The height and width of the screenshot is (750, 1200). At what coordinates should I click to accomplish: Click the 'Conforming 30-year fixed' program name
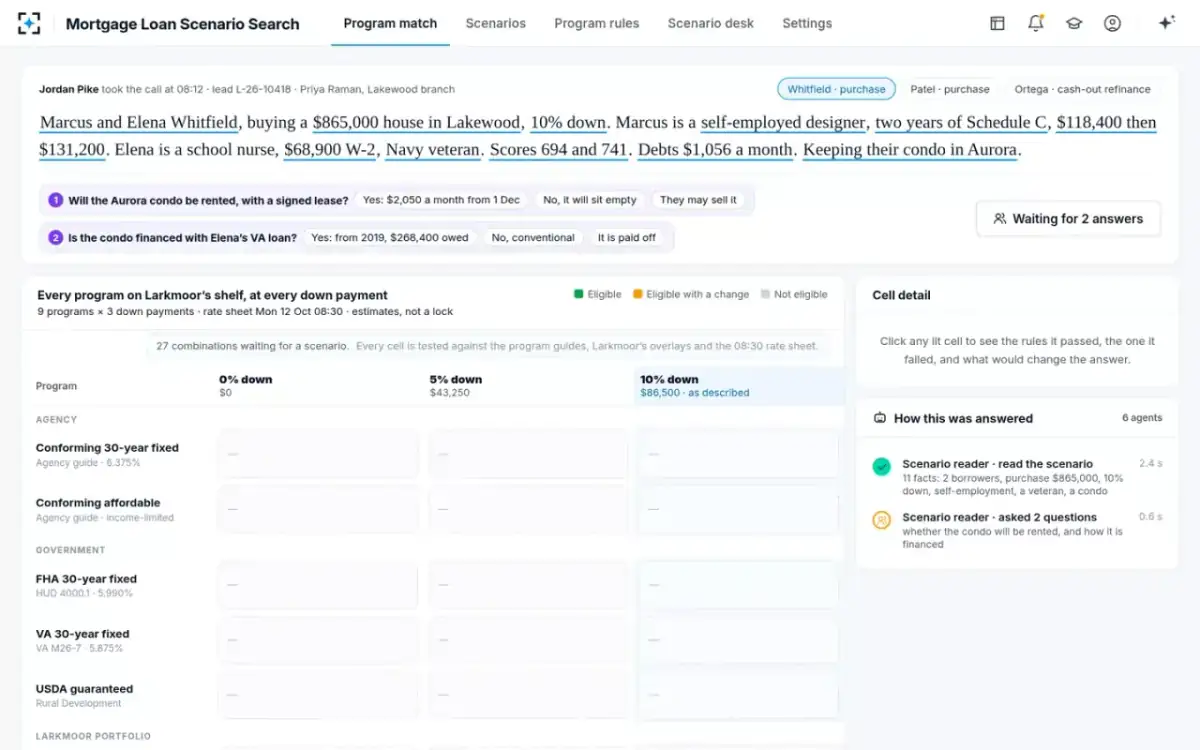[x=107, y=448]
